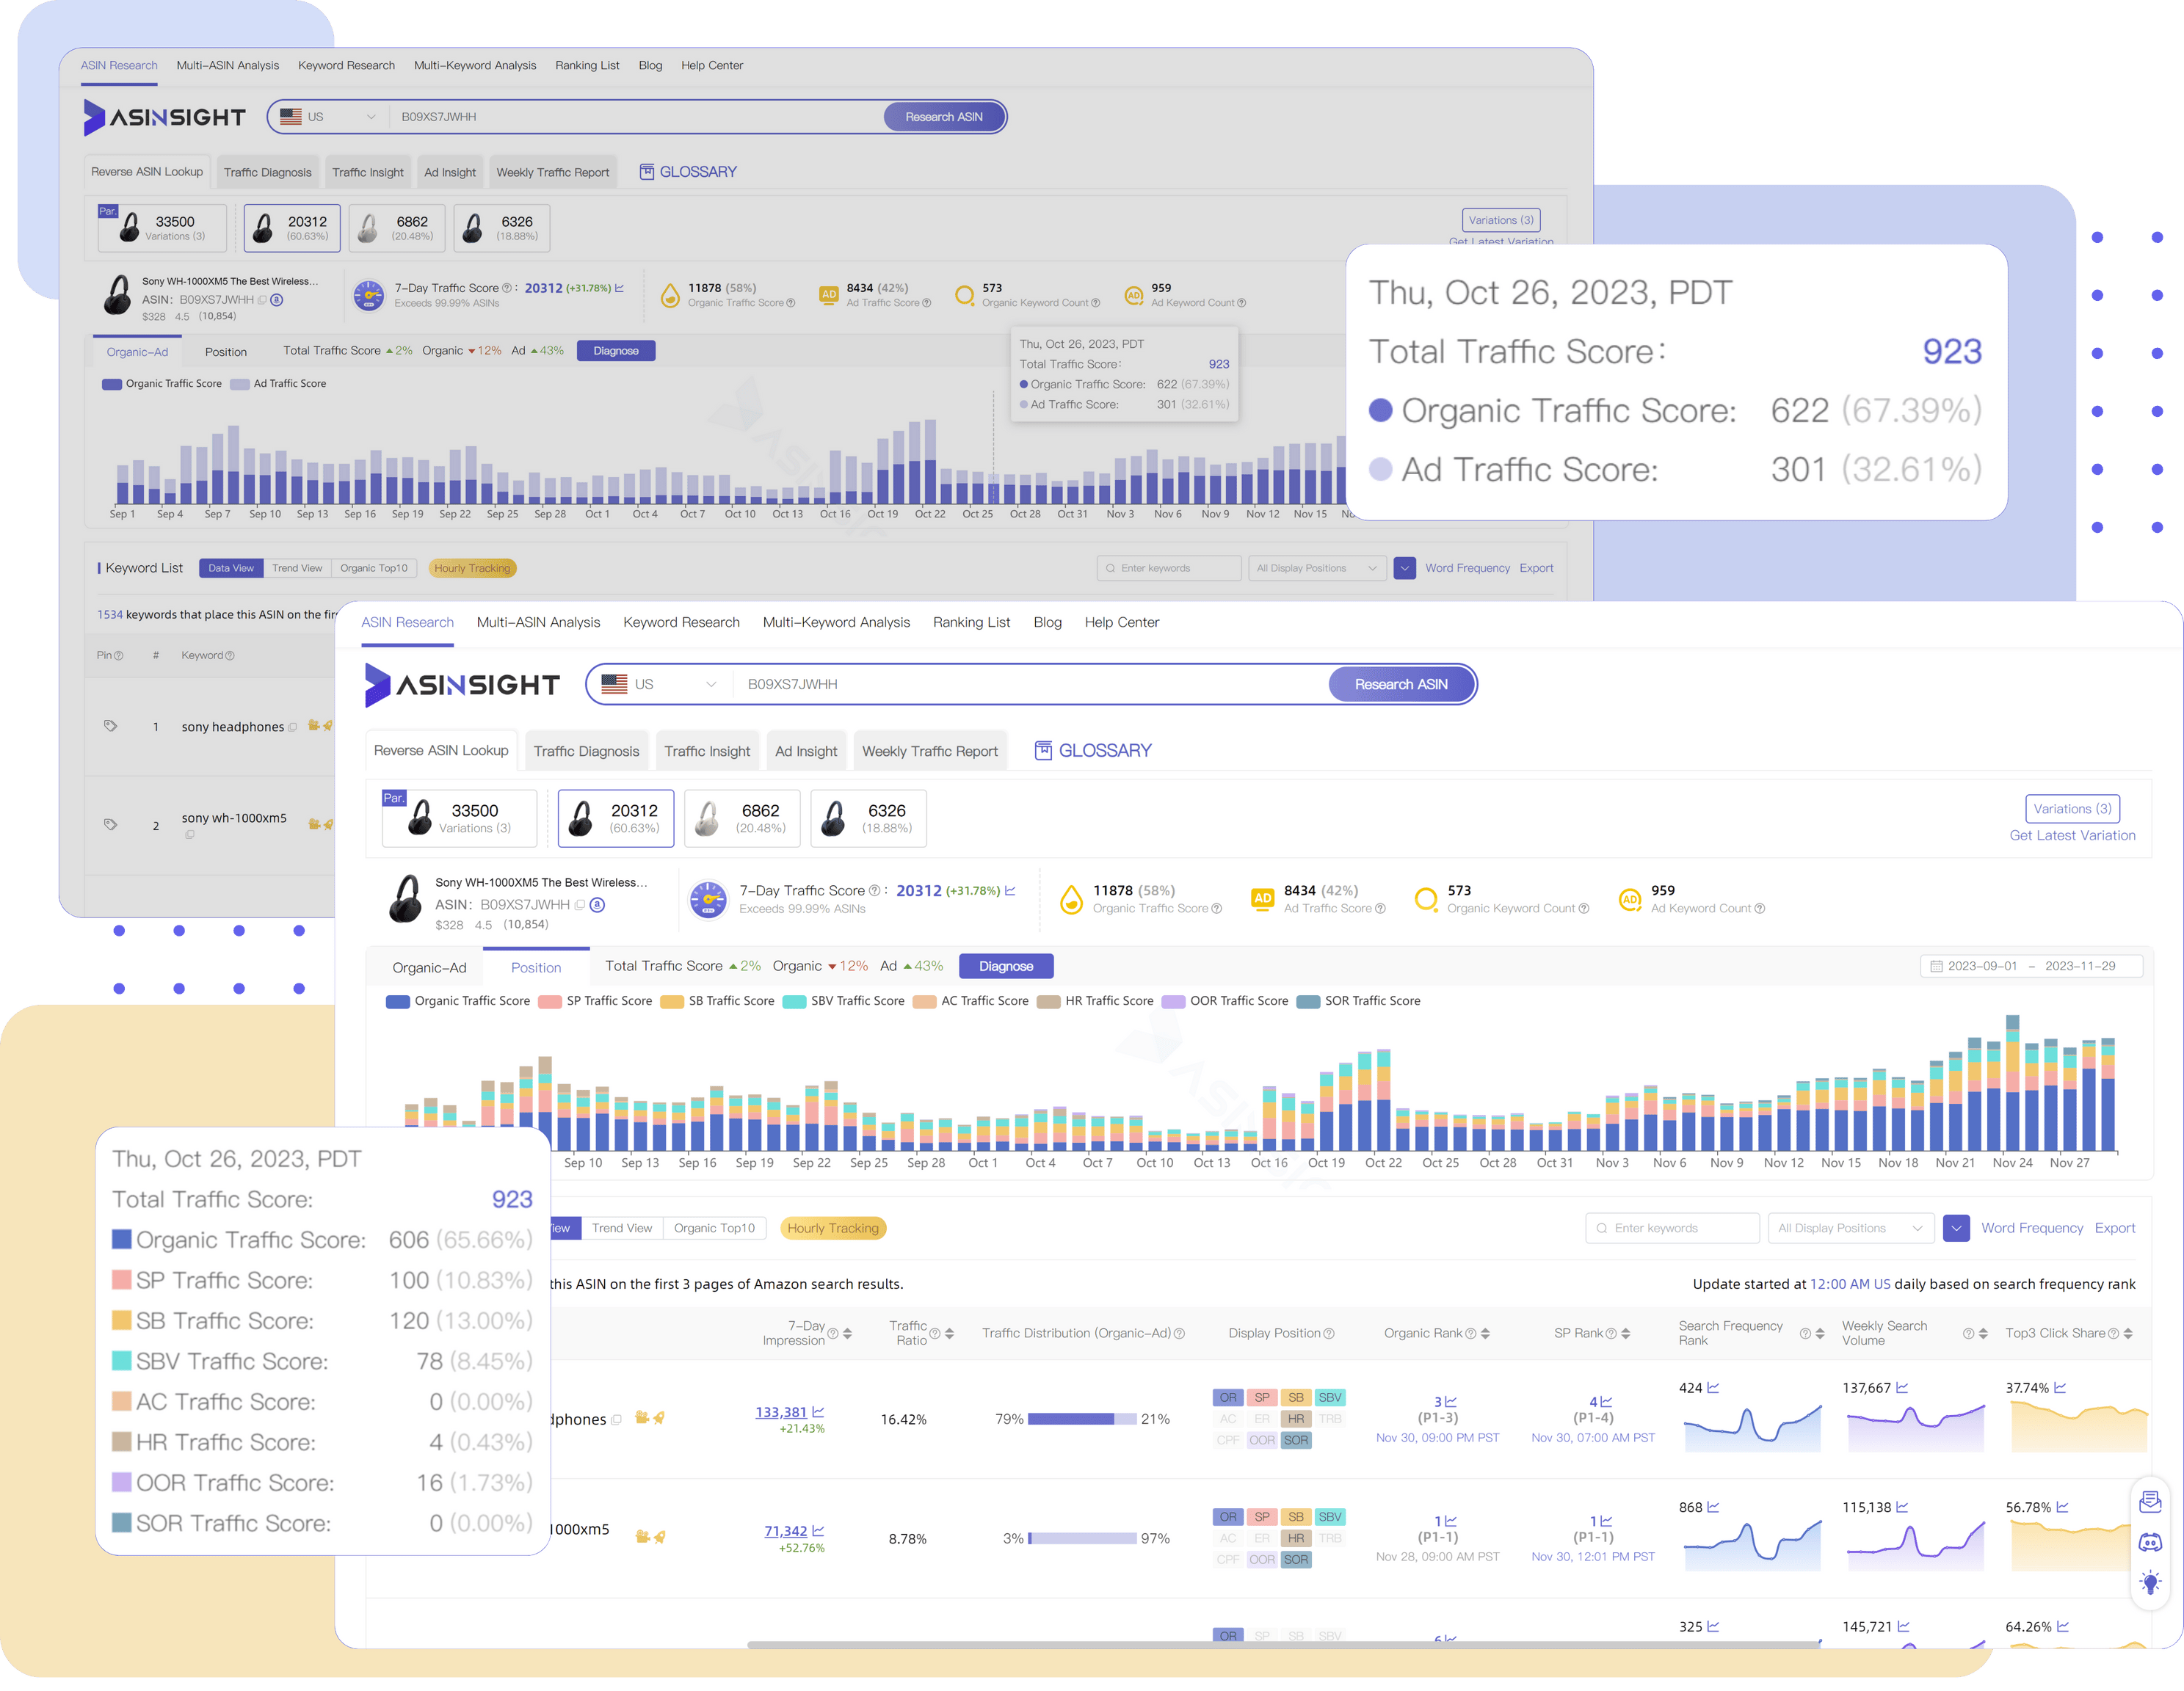
Task: Sort by 7-Day Impression arrows
Action: click(x=847, y=1333)
